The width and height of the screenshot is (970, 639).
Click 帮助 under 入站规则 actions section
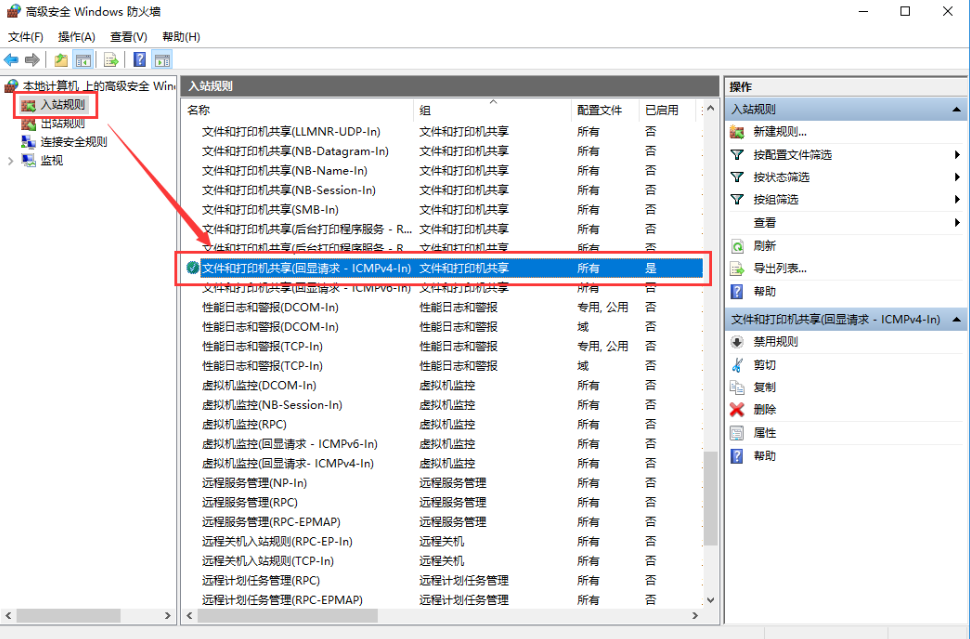tap(765, 291)
